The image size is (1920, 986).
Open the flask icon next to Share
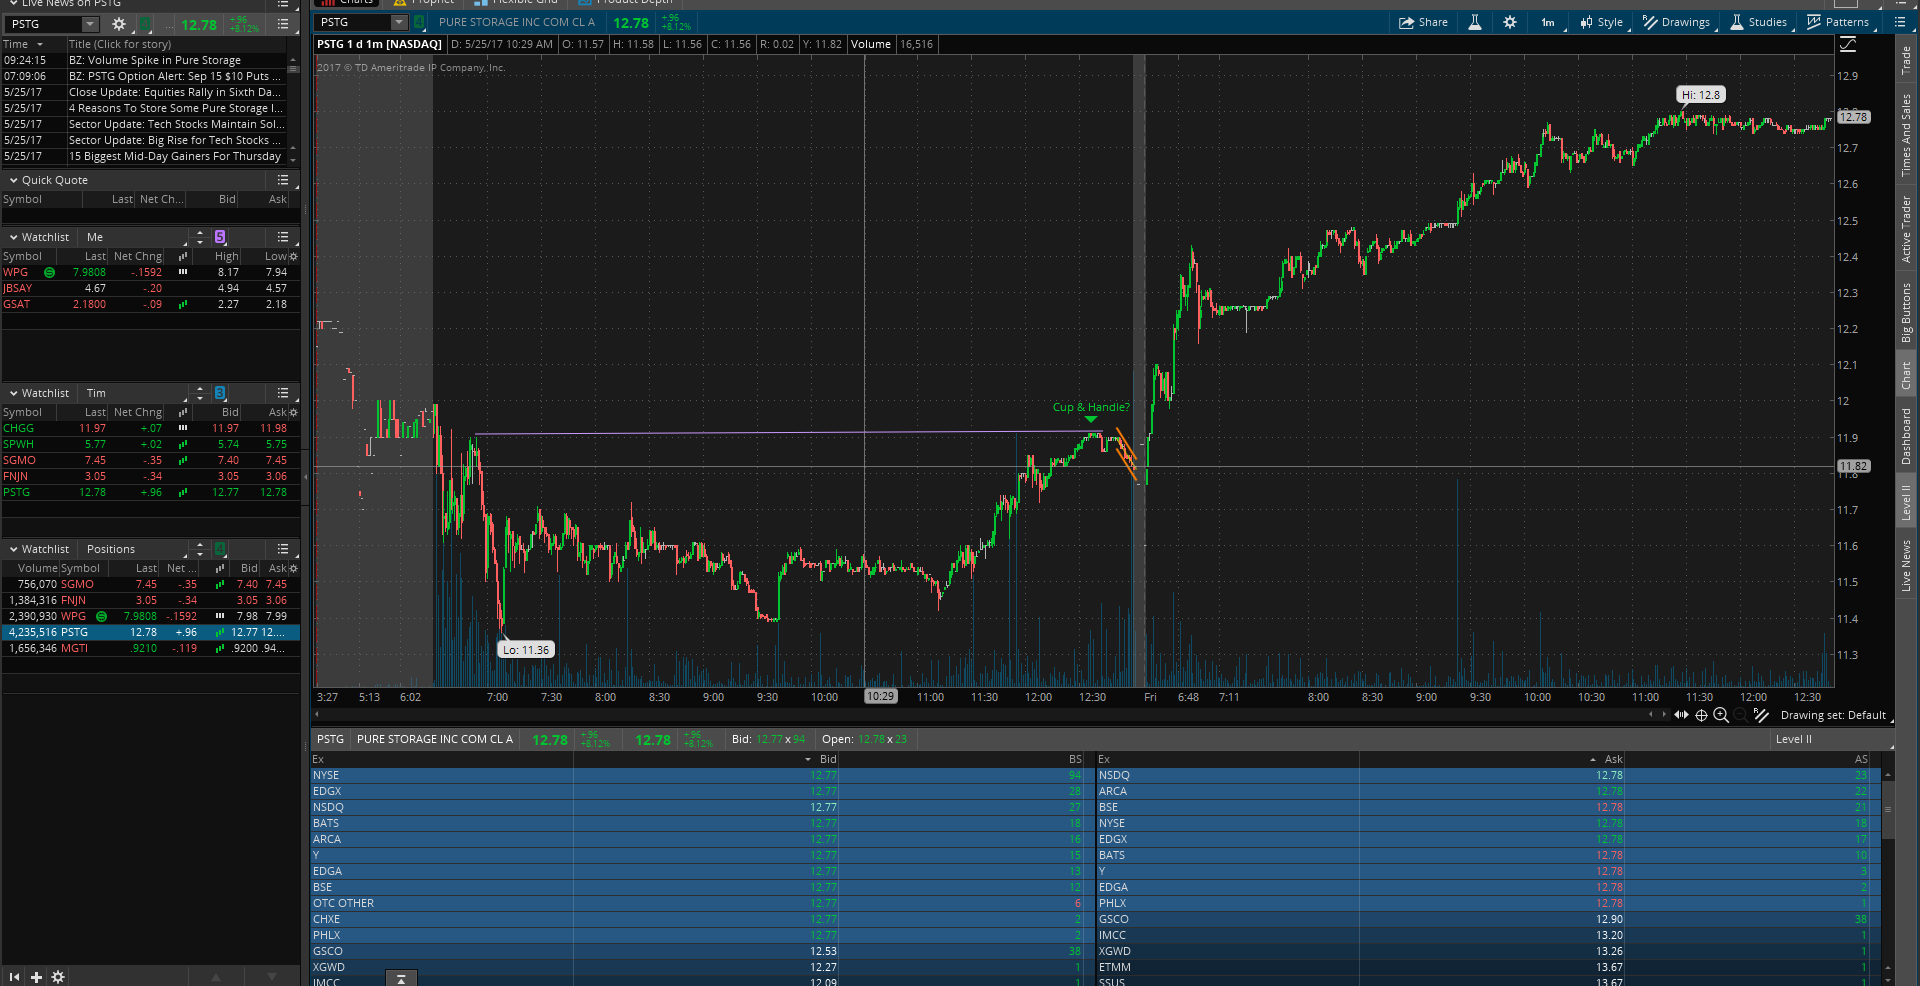click(1474, 22)
